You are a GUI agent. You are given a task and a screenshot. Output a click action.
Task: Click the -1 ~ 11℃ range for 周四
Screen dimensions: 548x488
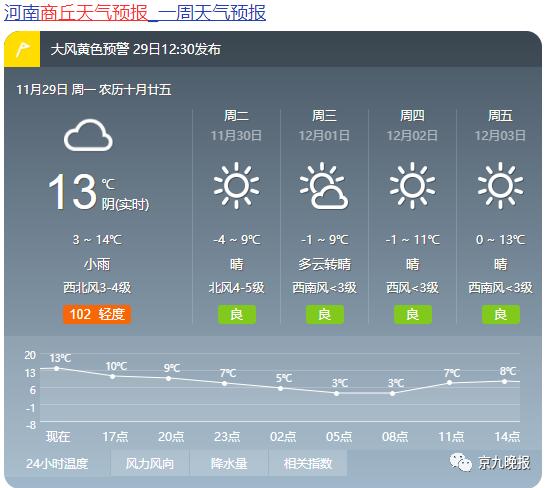click(x=412, y=240)
